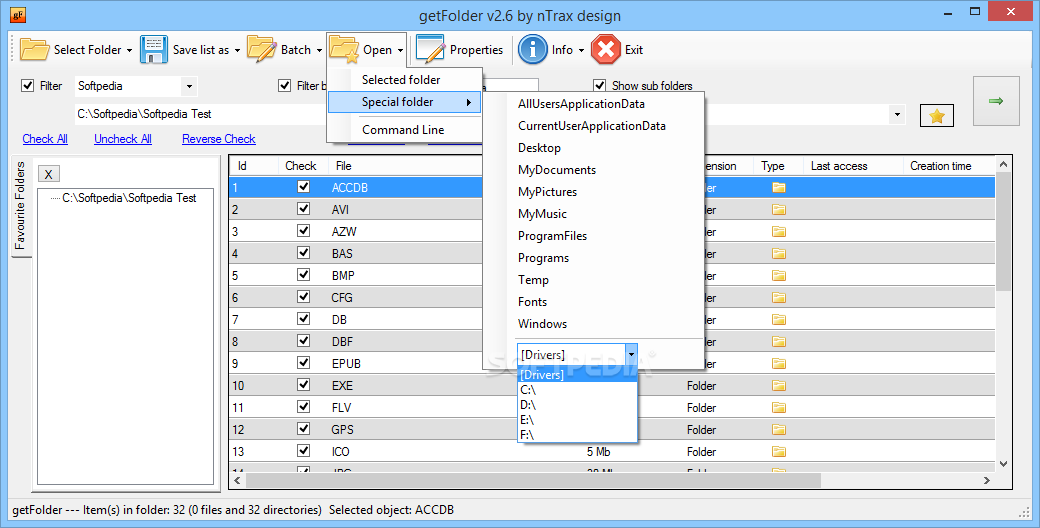The image size is (1040, 528).
Task: Expand the Select Folder dropdown arrow
Action: coord(129,50)
